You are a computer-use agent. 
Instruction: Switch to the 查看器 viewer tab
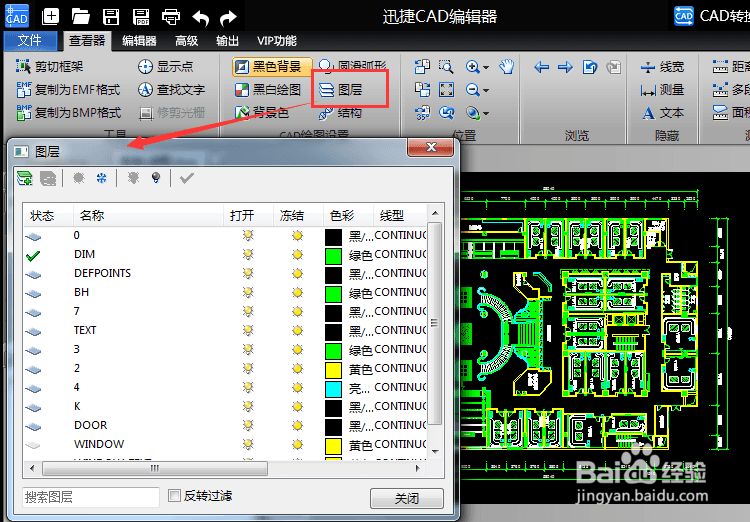tap(87, 41)
